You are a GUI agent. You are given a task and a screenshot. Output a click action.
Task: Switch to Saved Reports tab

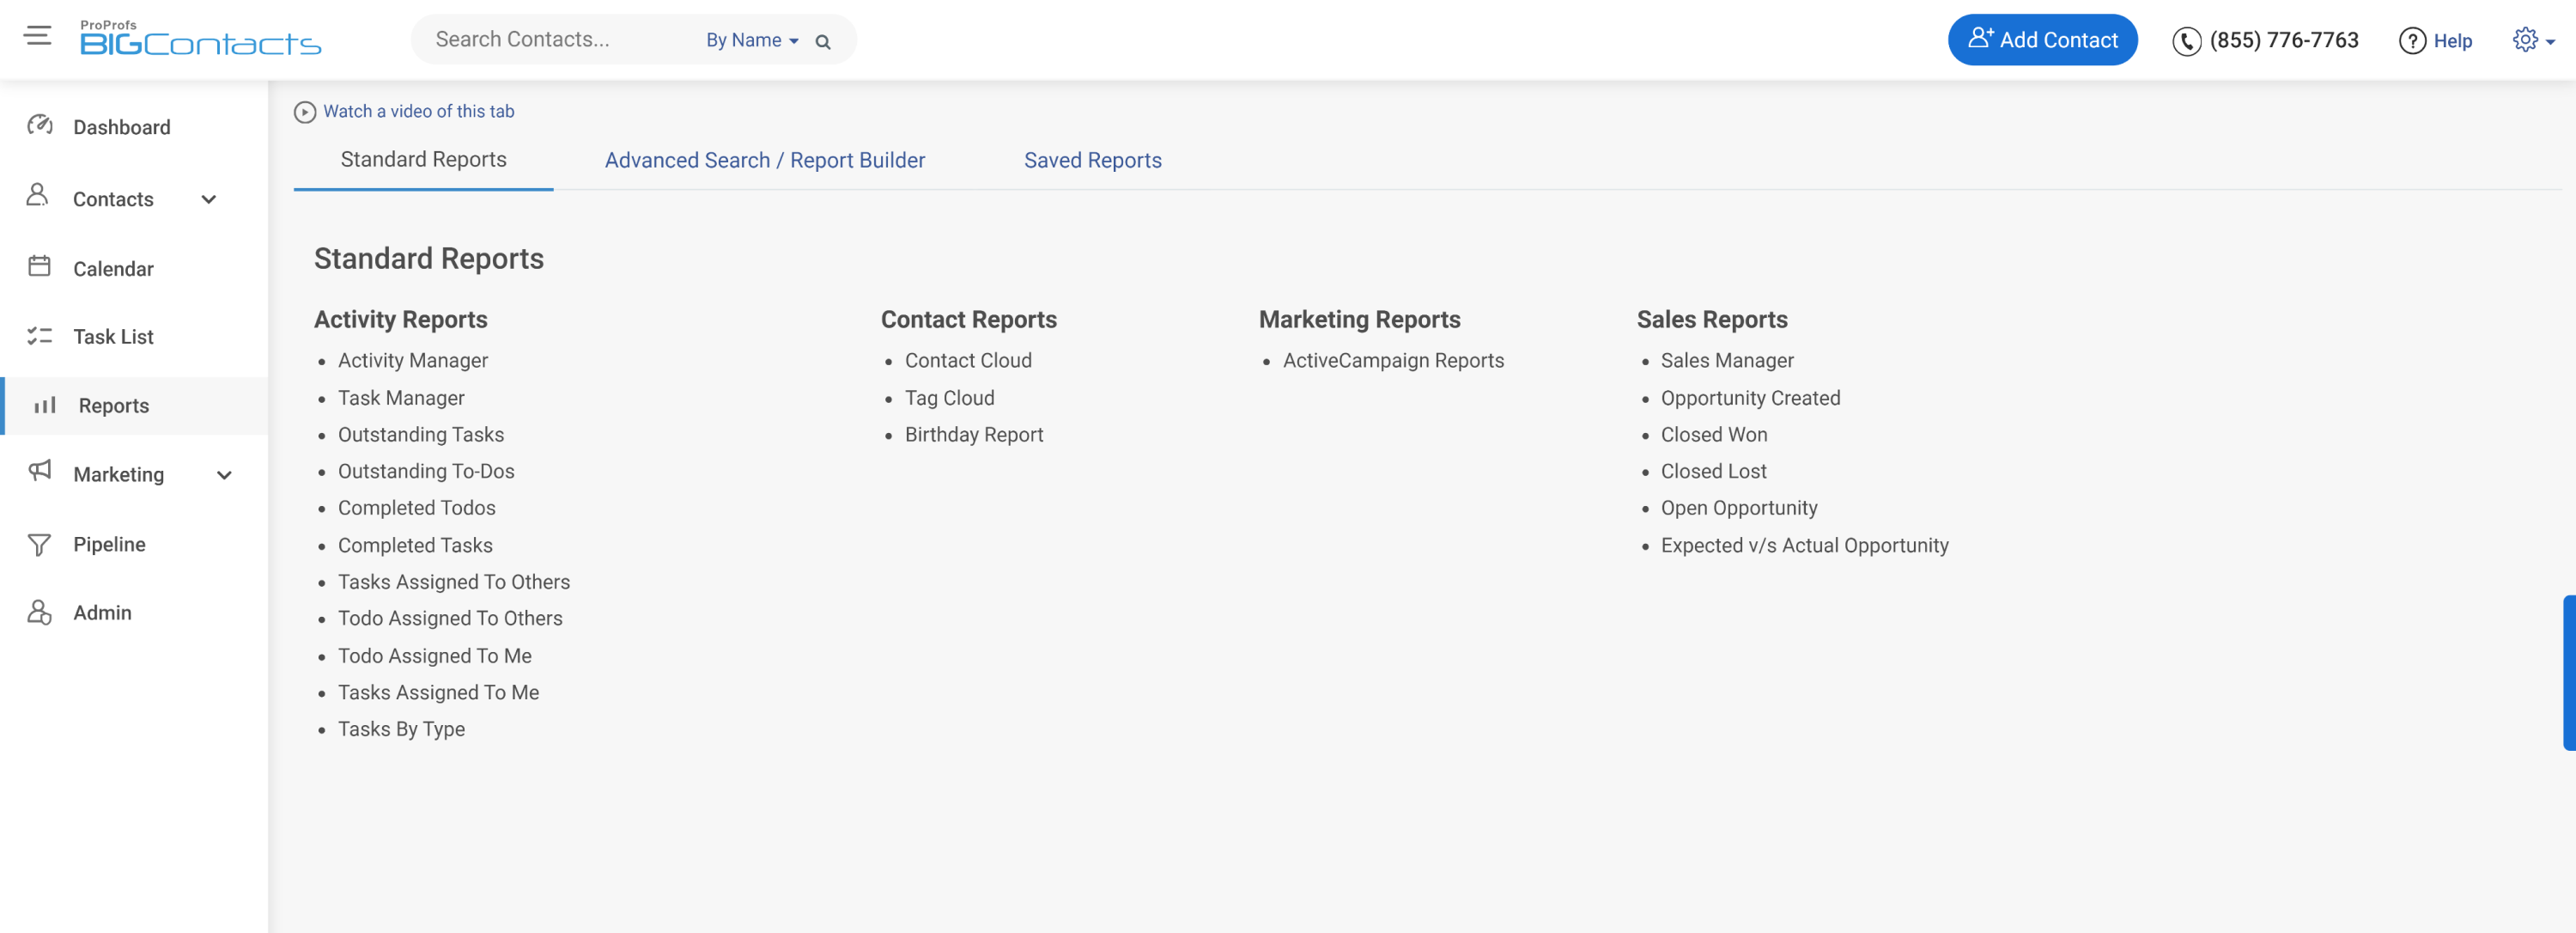click(1093, 160)
